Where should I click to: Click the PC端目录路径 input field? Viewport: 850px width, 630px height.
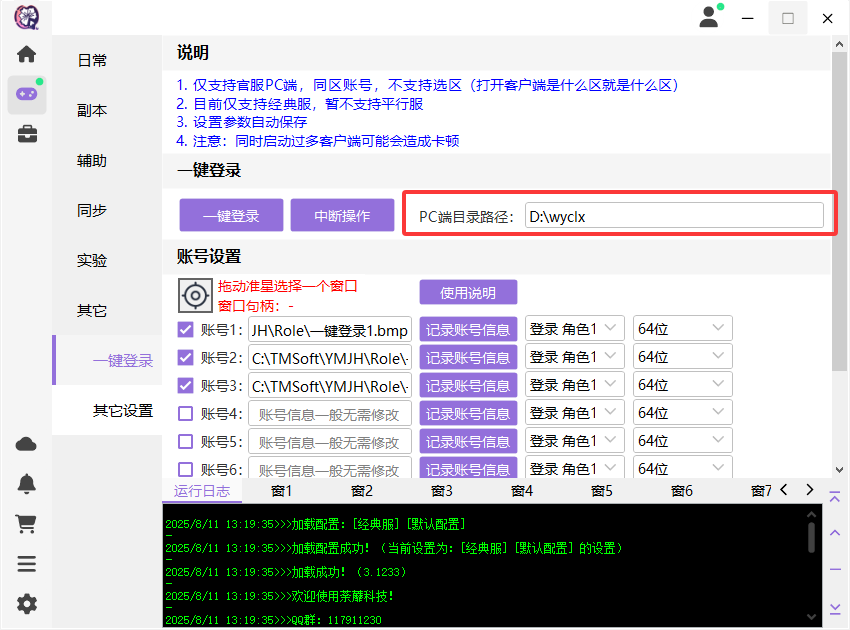tap(673, 215)
